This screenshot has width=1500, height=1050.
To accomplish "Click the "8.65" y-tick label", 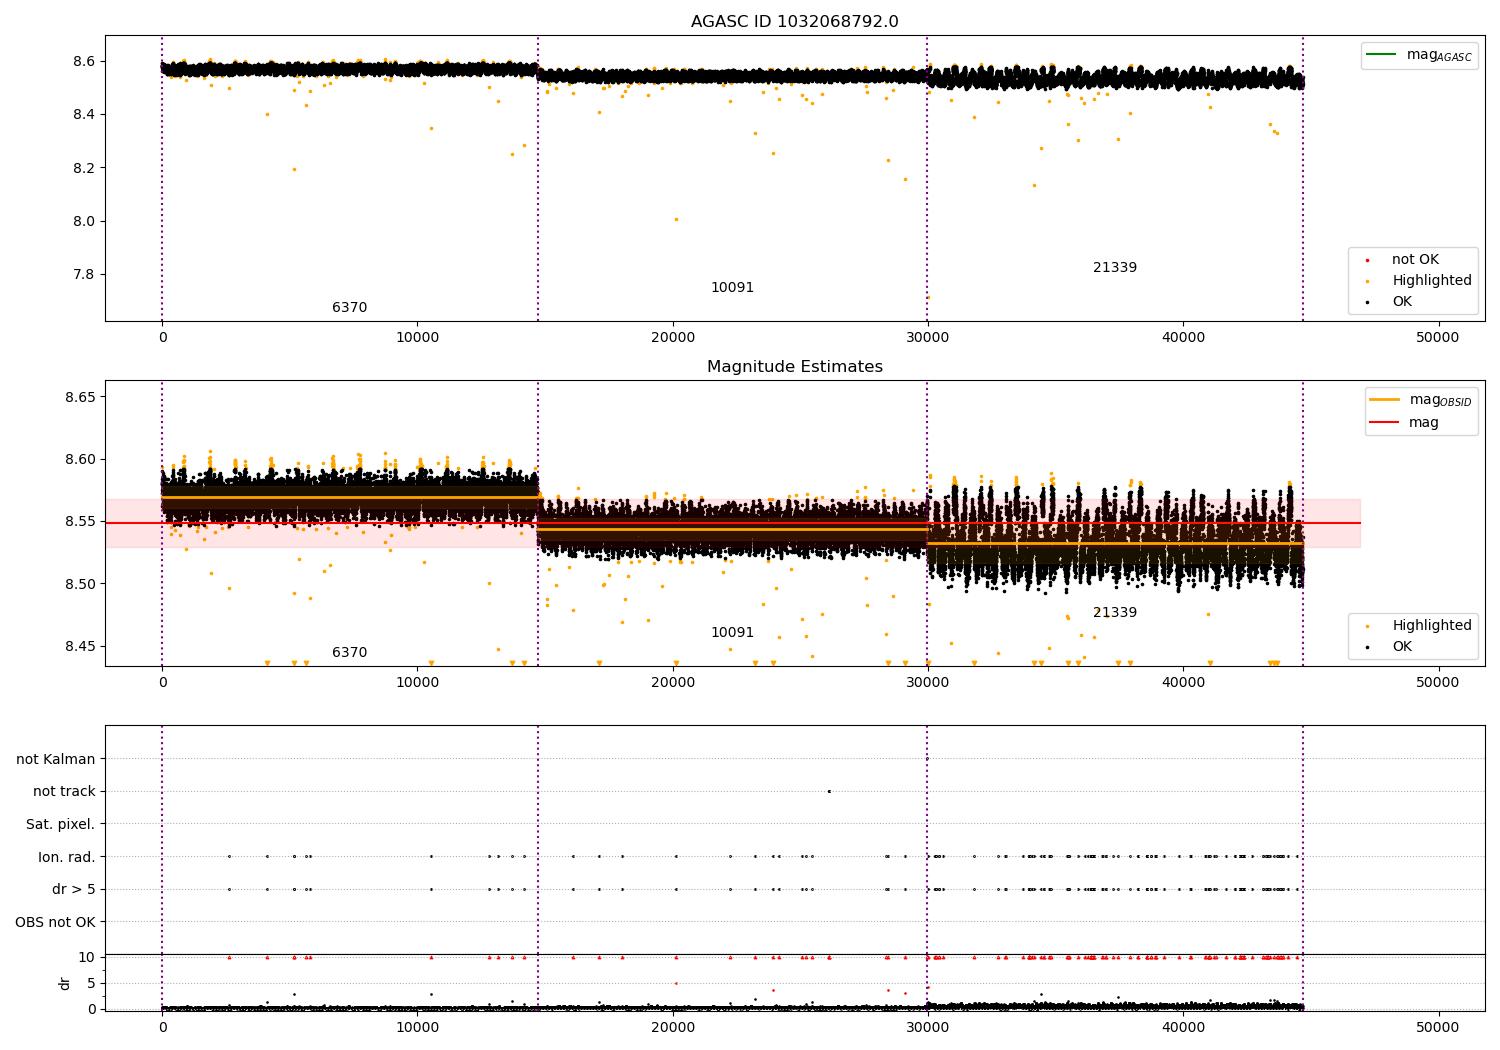I will pos(80,398).
